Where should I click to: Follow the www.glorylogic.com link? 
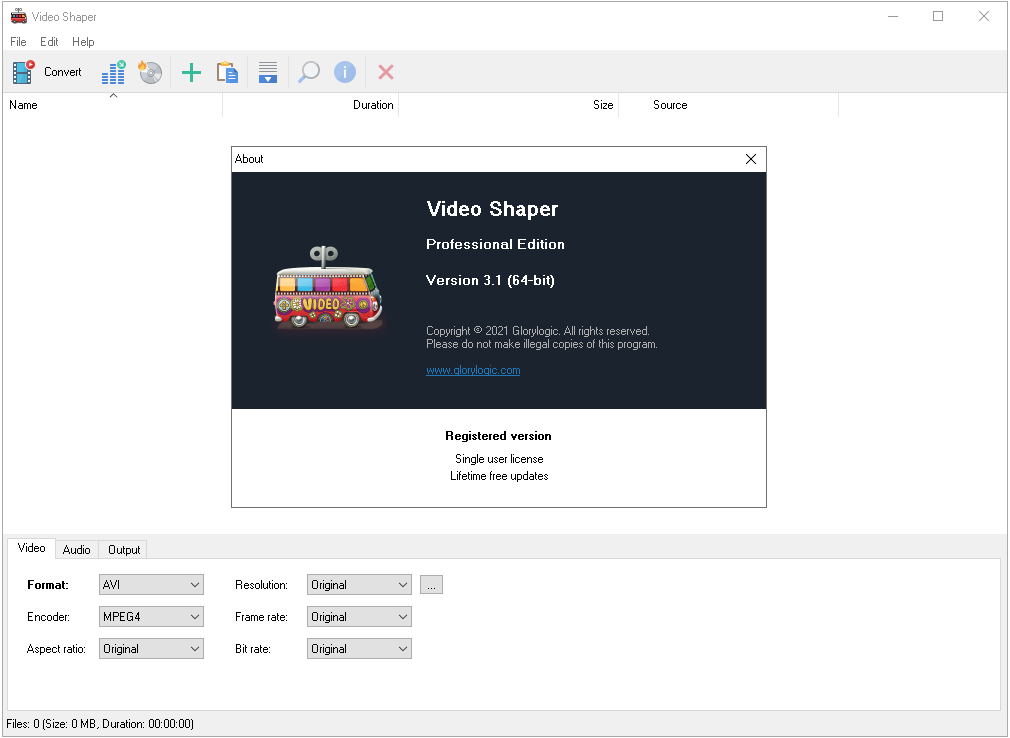pos(473,370)
